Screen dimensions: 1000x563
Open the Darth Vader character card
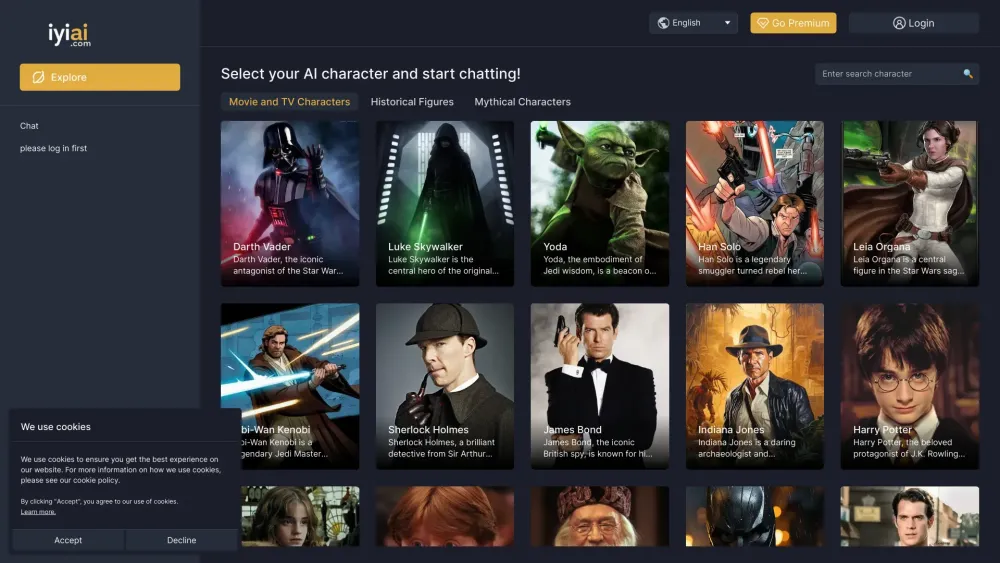pos(290,204)
